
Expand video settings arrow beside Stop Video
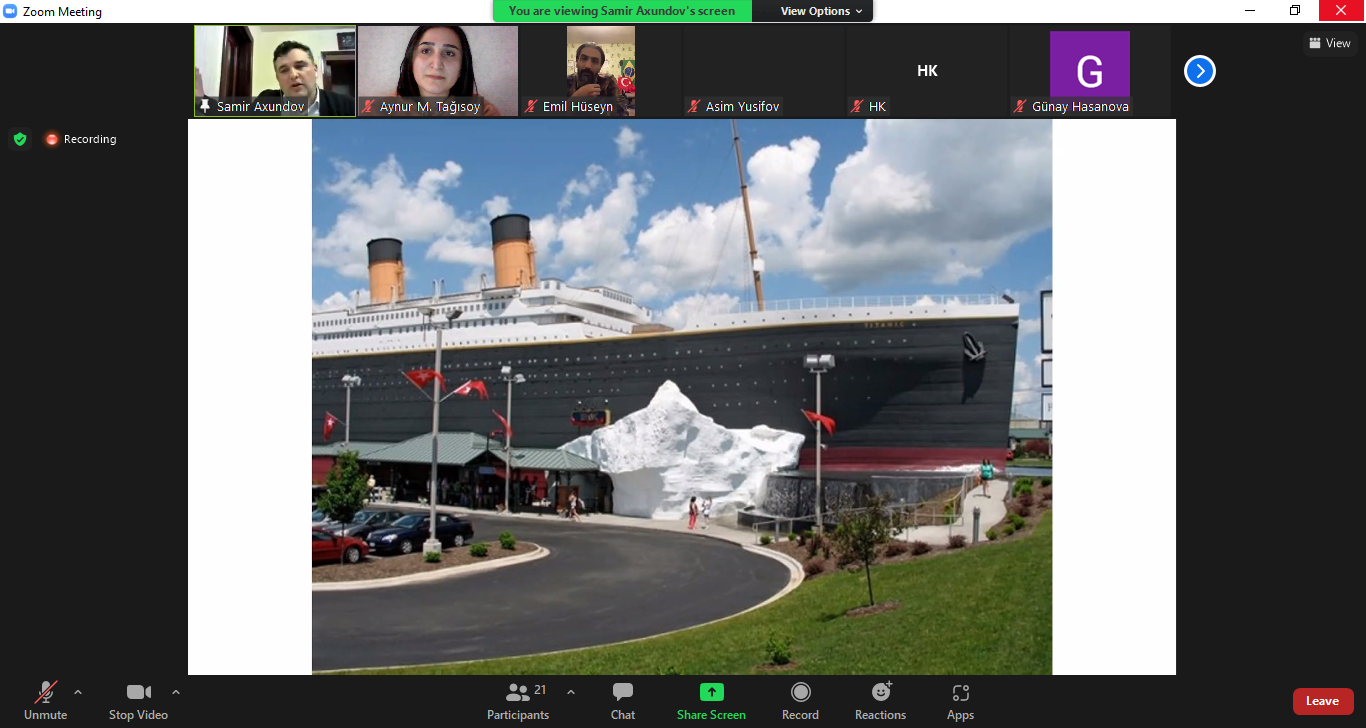click(x=176, y=692)
